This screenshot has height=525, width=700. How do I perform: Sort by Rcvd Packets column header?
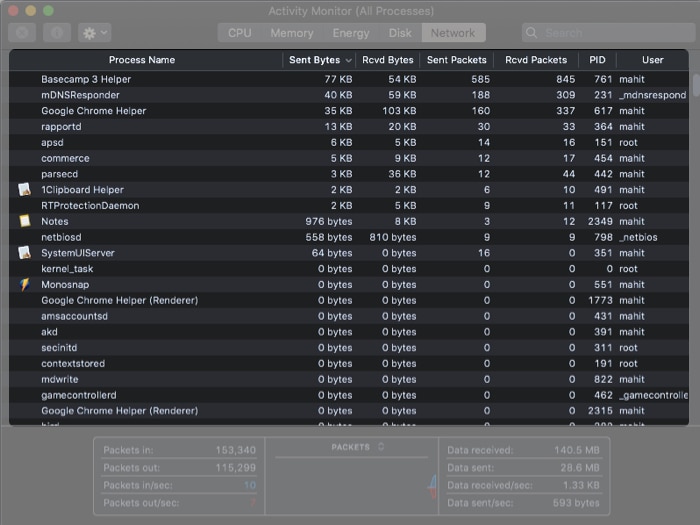pos(536,60)
